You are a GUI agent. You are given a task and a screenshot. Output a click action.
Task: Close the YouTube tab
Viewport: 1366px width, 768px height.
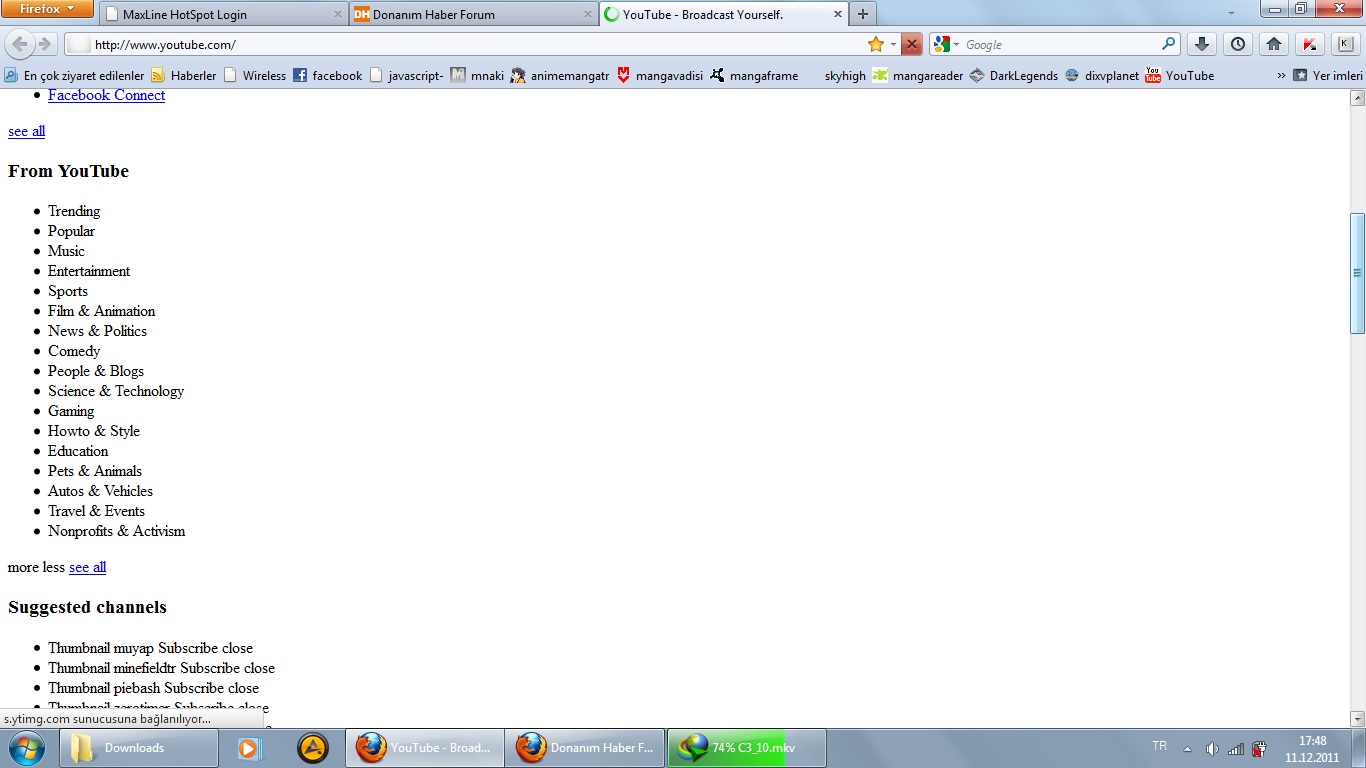tap(836, 14)
